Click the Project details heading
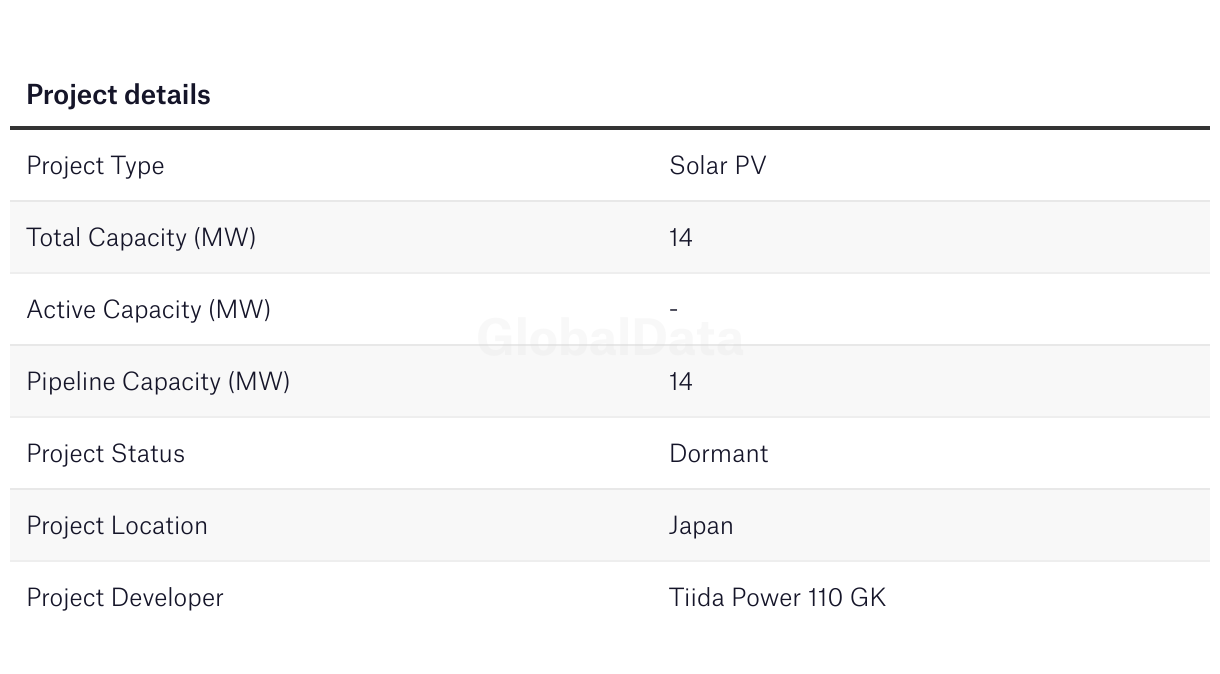 tap(118, 95)
